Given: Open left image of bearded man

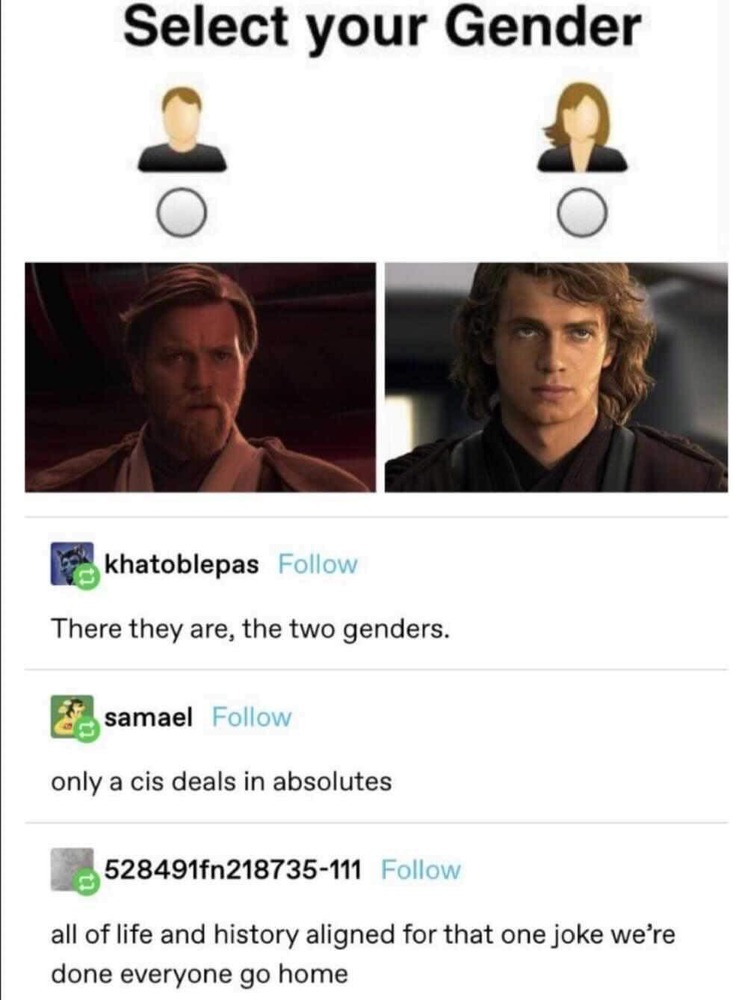Looking at the screenshot, I should click(200, 377).
